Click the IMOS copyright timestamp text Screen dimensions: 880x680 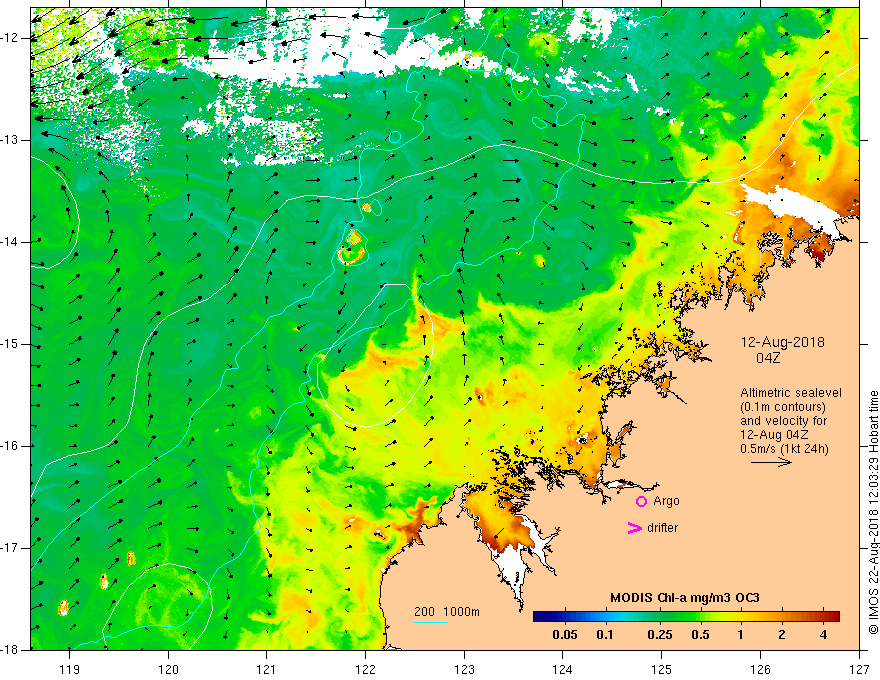873,512
